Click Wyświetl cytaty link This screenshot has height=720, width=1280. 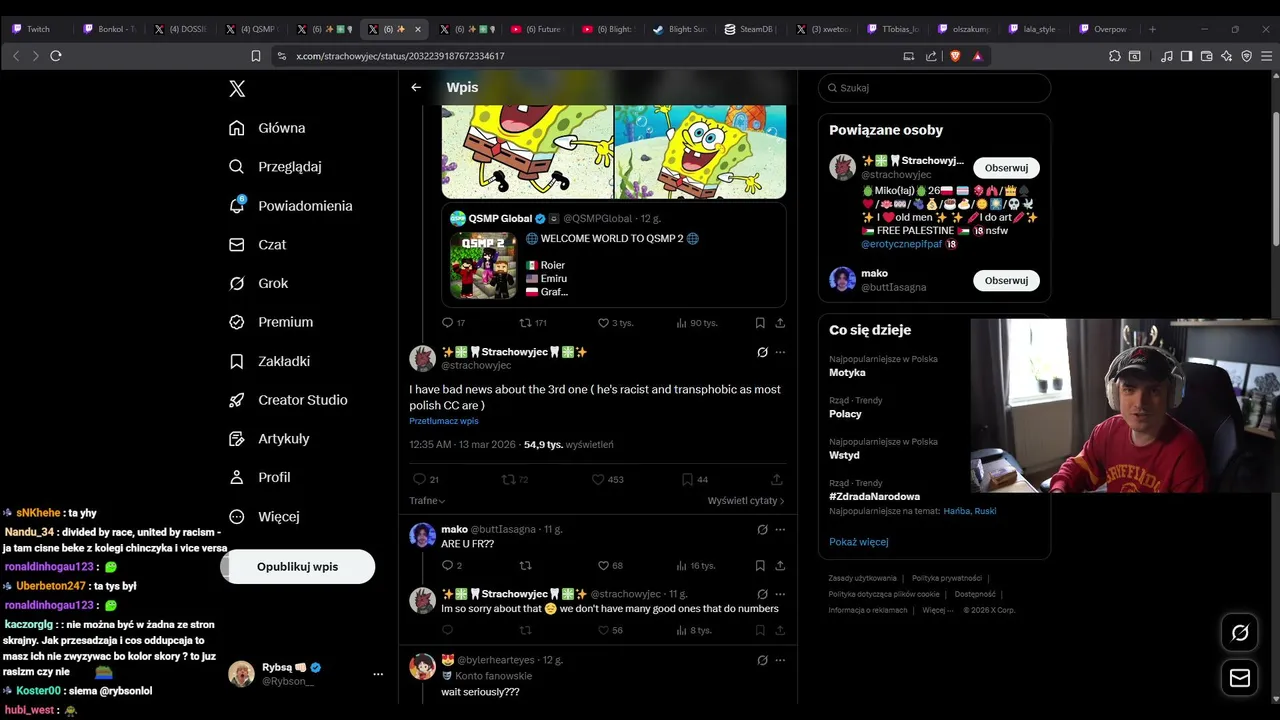pos(746,500)
